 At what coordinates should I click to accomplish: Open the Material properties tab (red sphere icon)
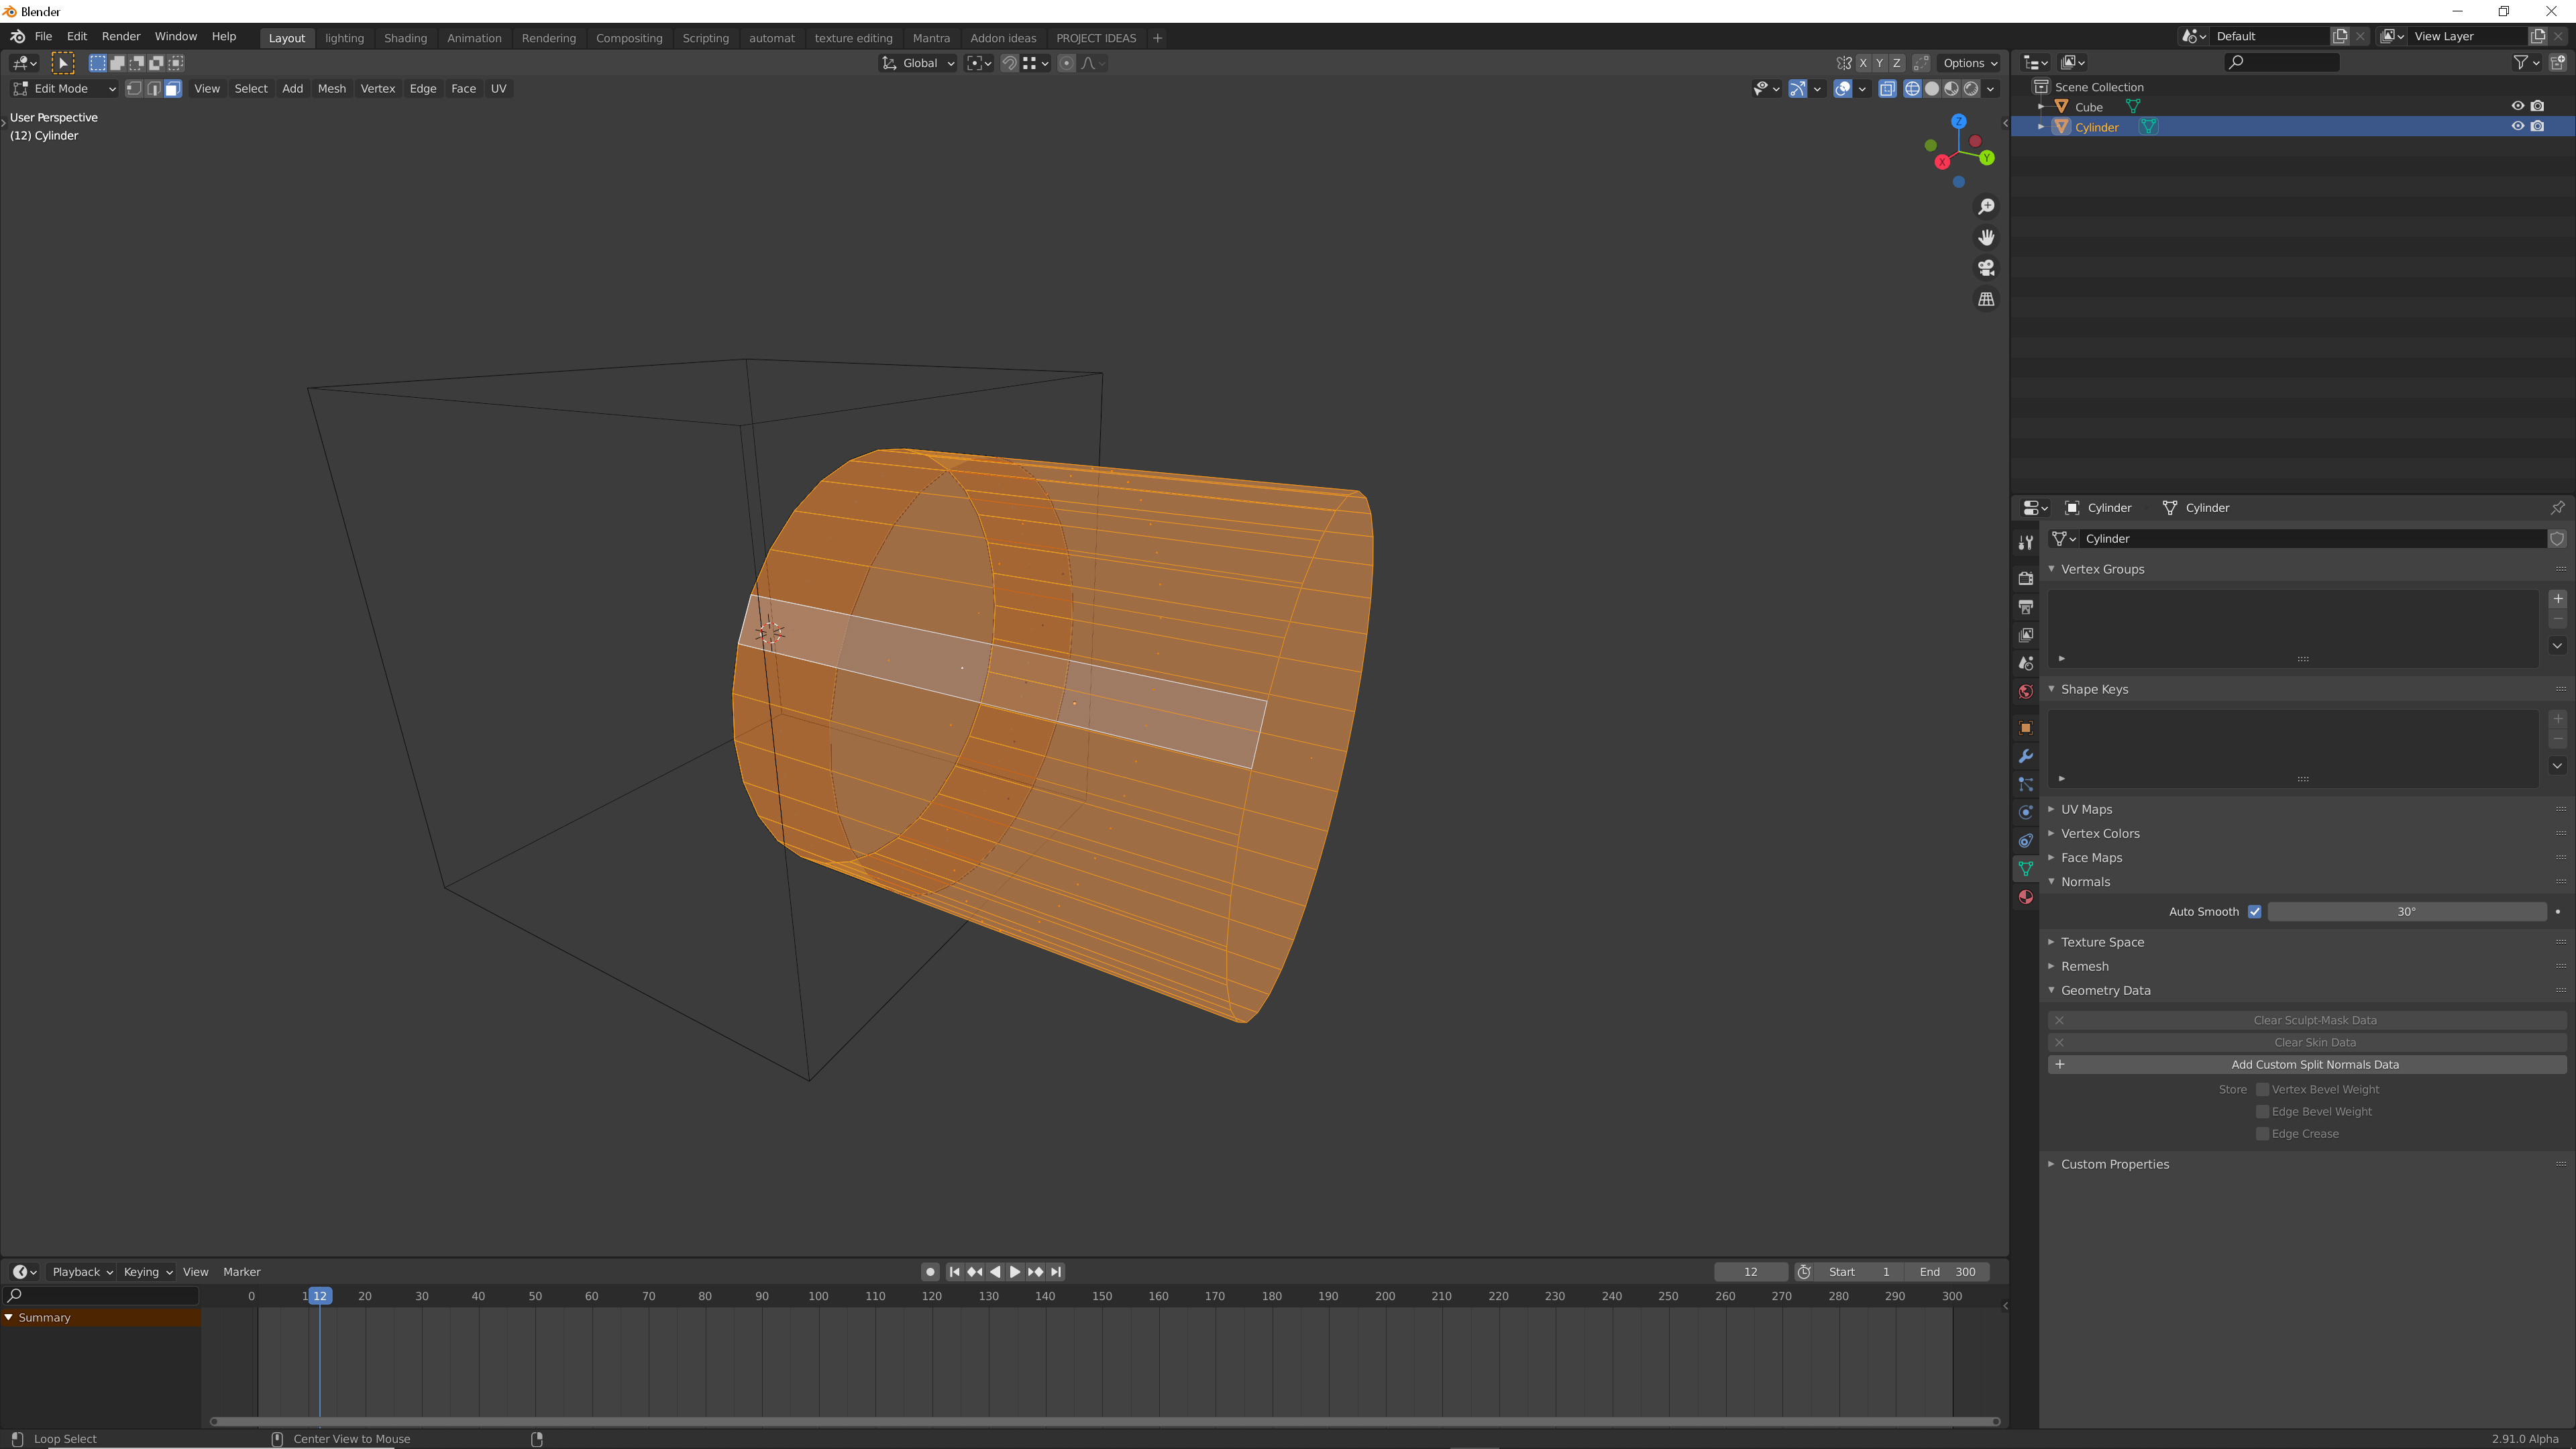click(2025, 897)
